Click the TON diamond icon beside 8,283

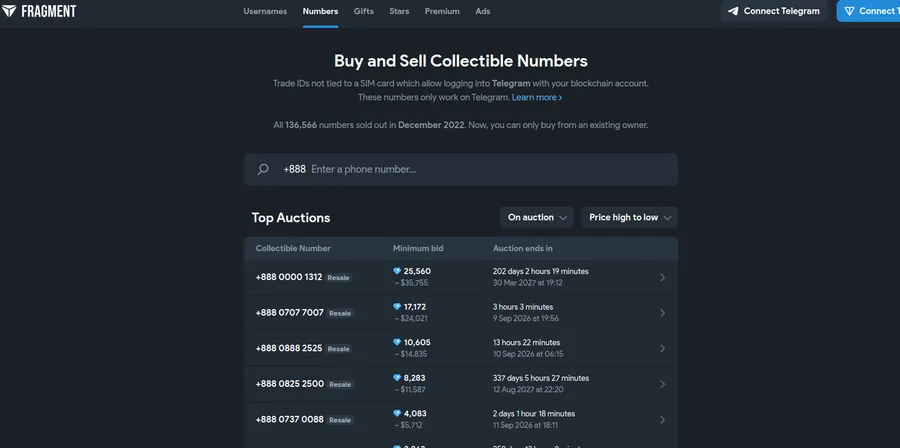click(x=397, y=378)
